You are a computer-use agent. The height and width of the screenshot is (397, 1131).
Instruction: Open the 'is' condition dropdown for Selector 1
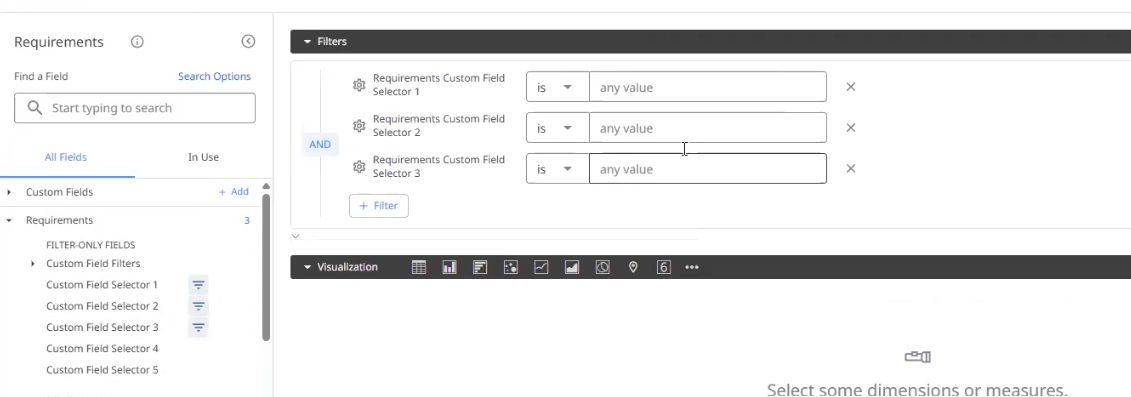point(558,87)
